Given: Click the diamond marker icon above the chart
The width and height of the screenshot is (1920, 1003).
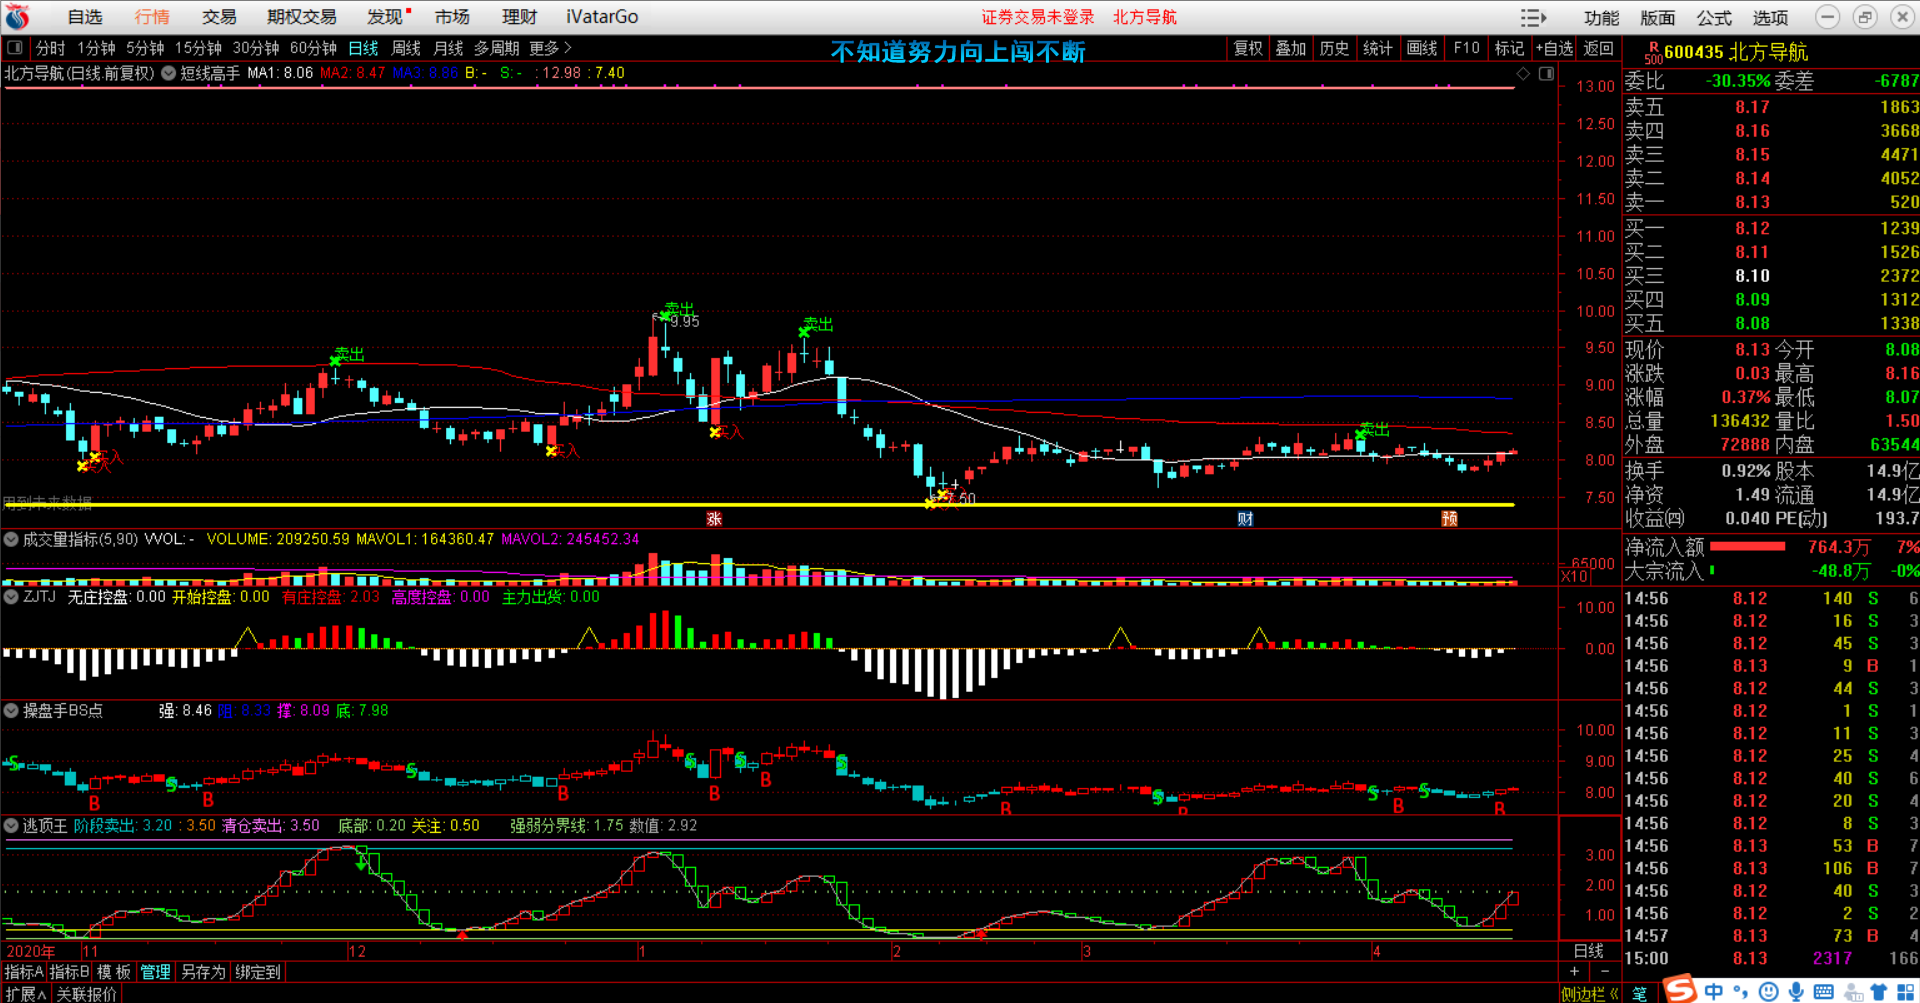Looking at the screenshot, I should [x=1523, y=73].
